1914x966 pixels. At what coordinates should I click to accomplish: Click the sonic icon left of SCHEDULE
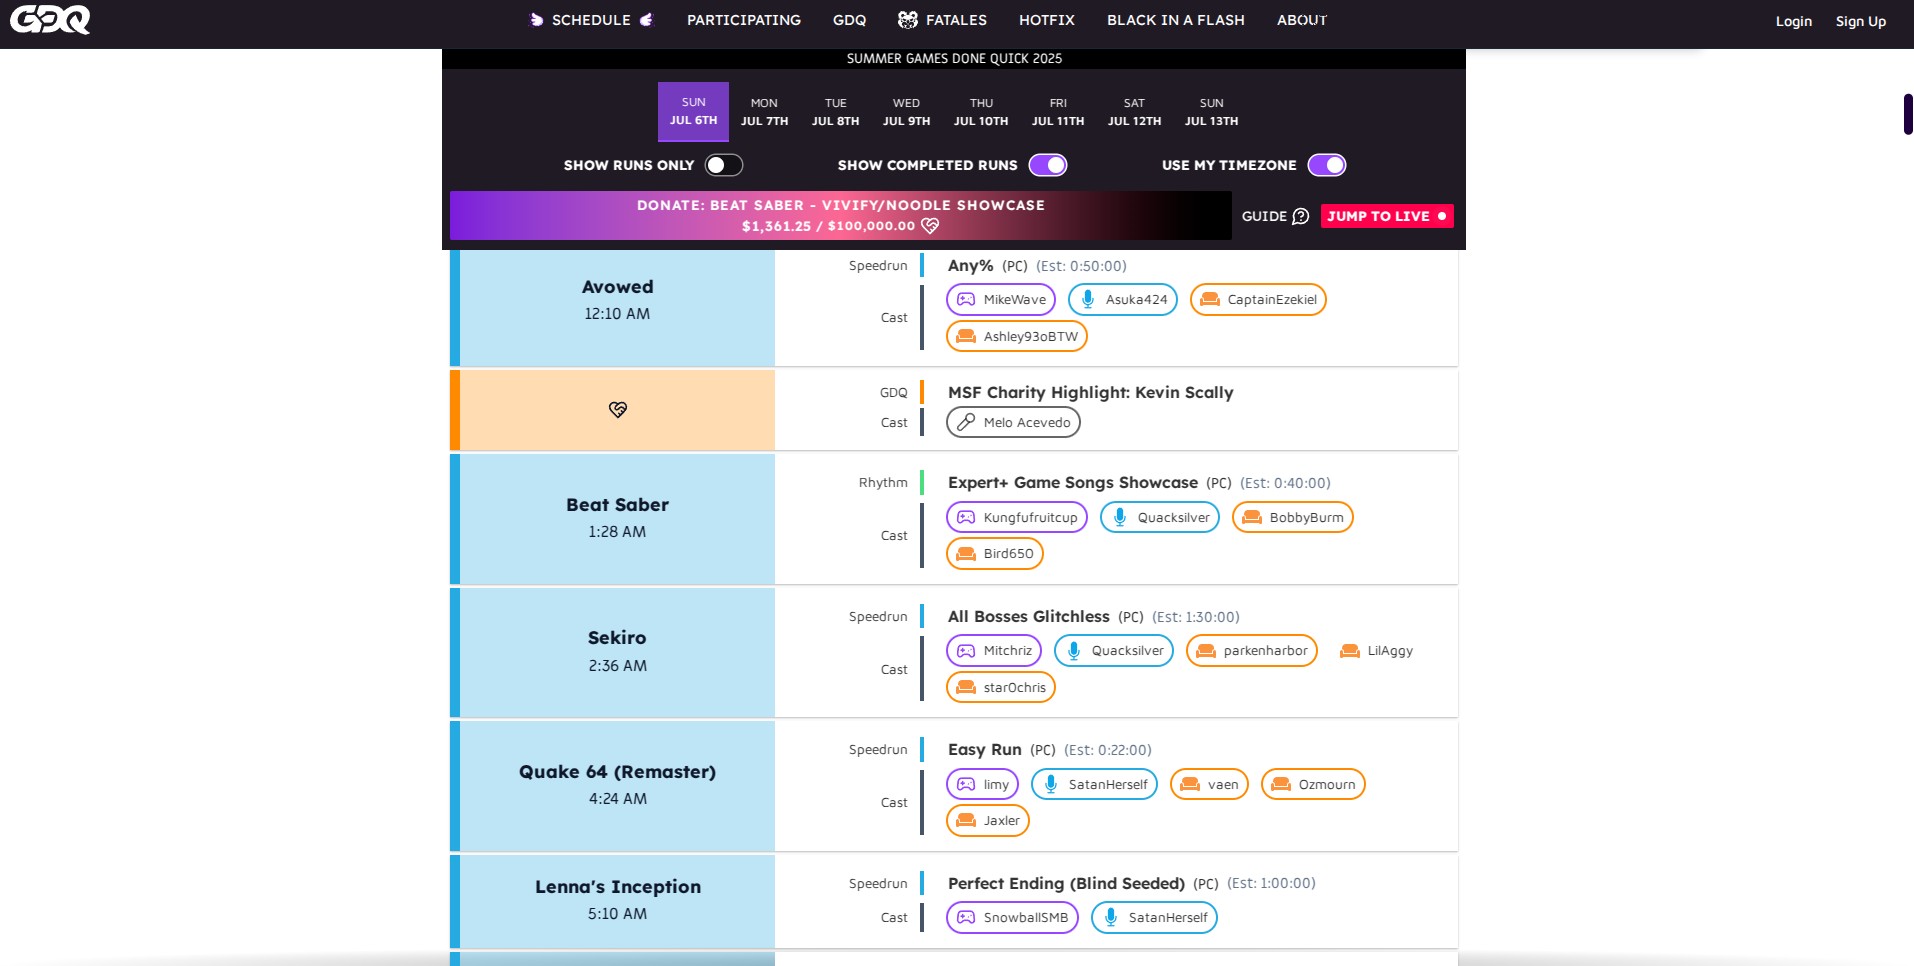pyautogui.click(x=537, y=20)
